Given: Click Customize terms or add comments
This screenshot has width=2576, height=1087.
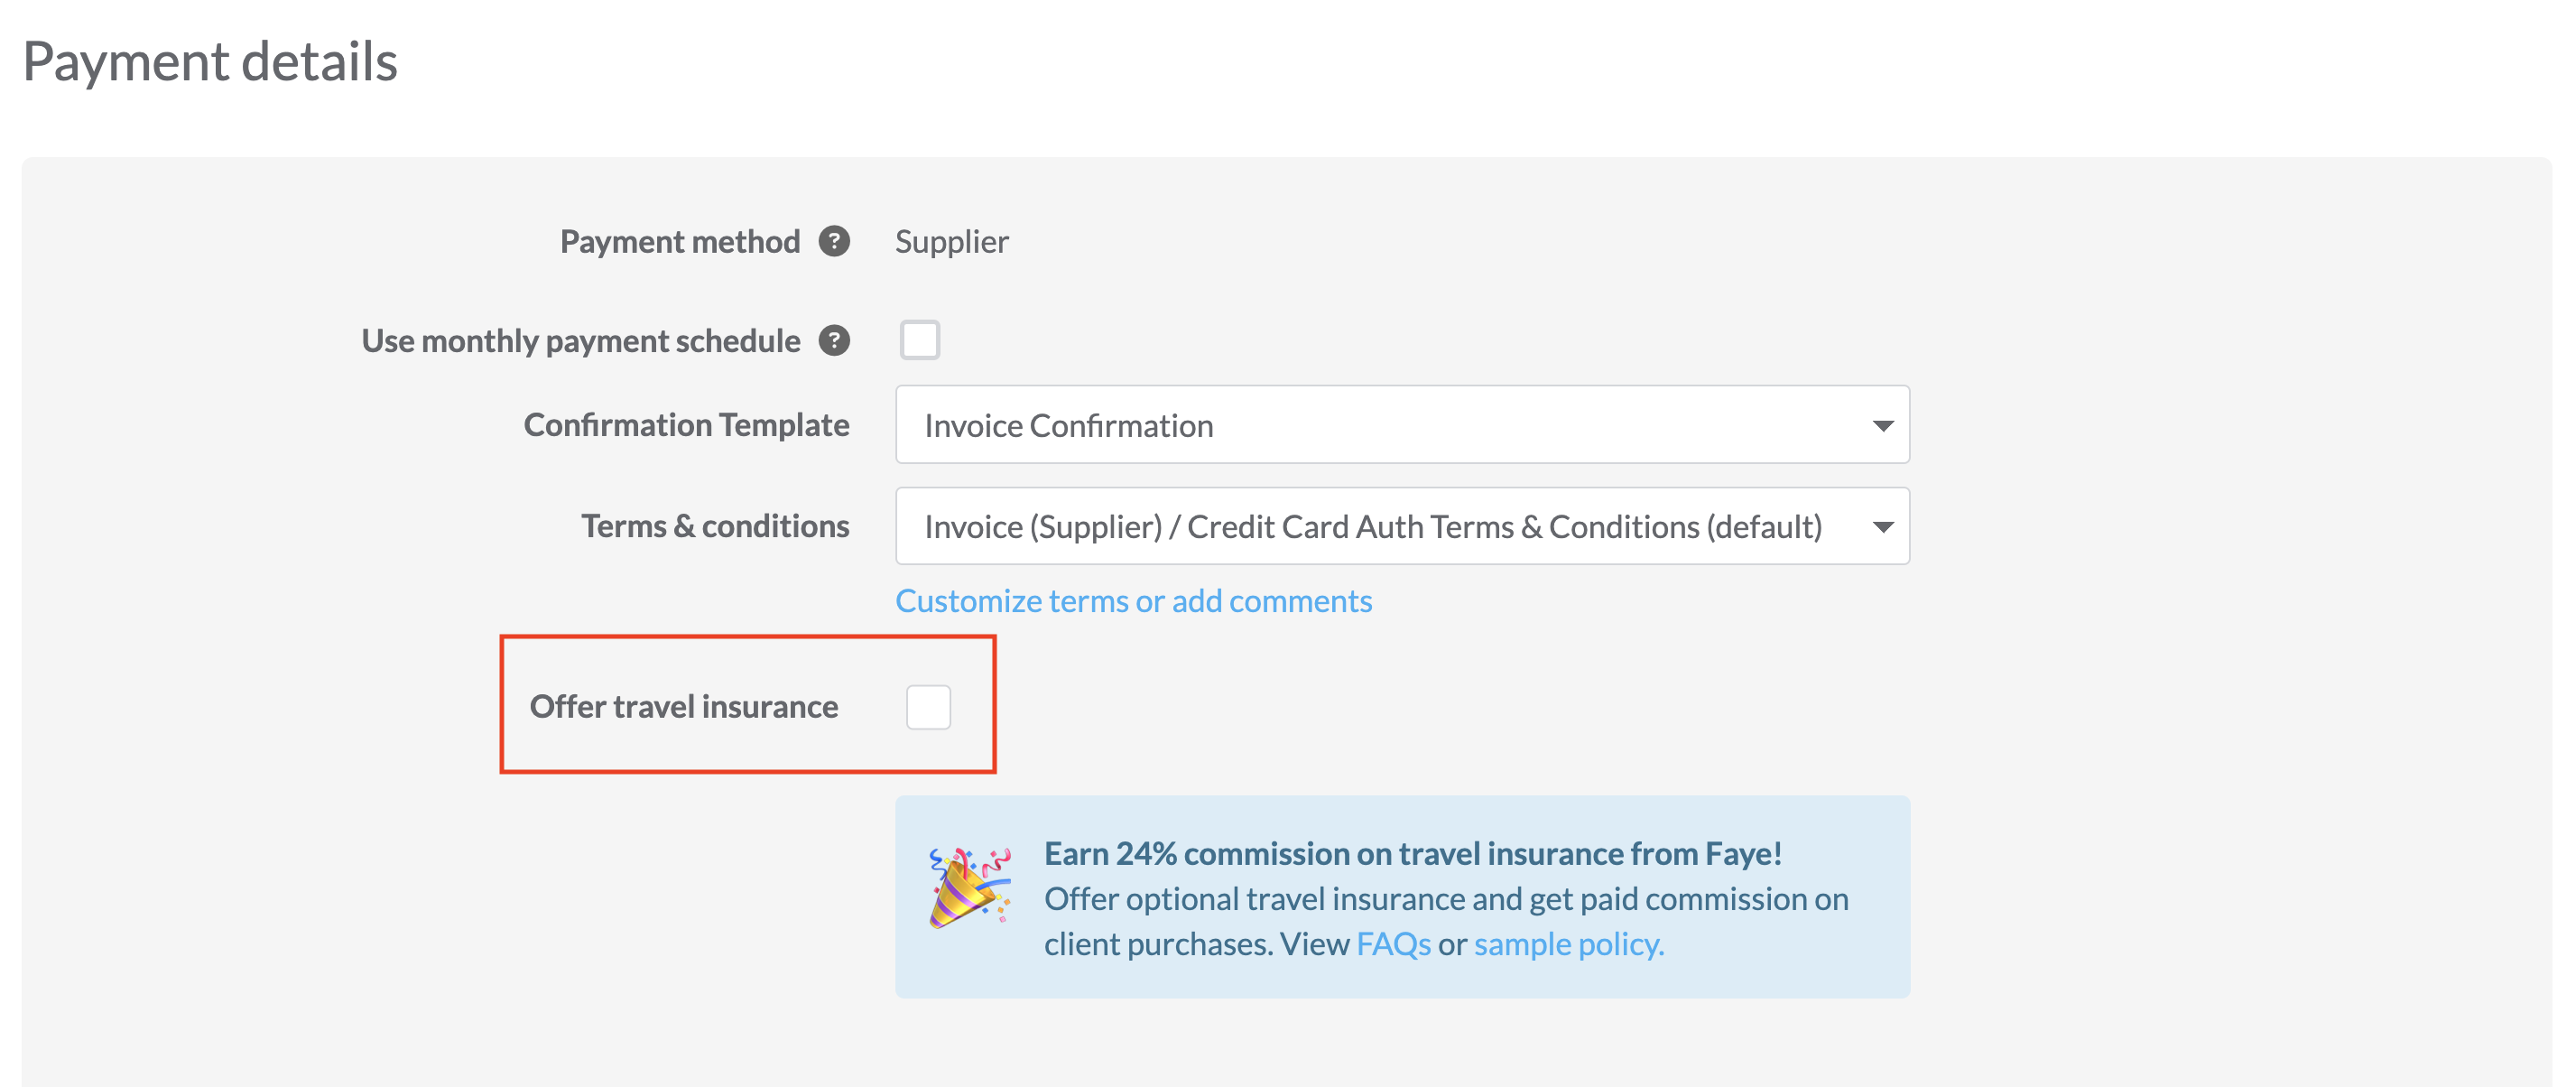Looking at the screenshot, I should click(1133, 601).
